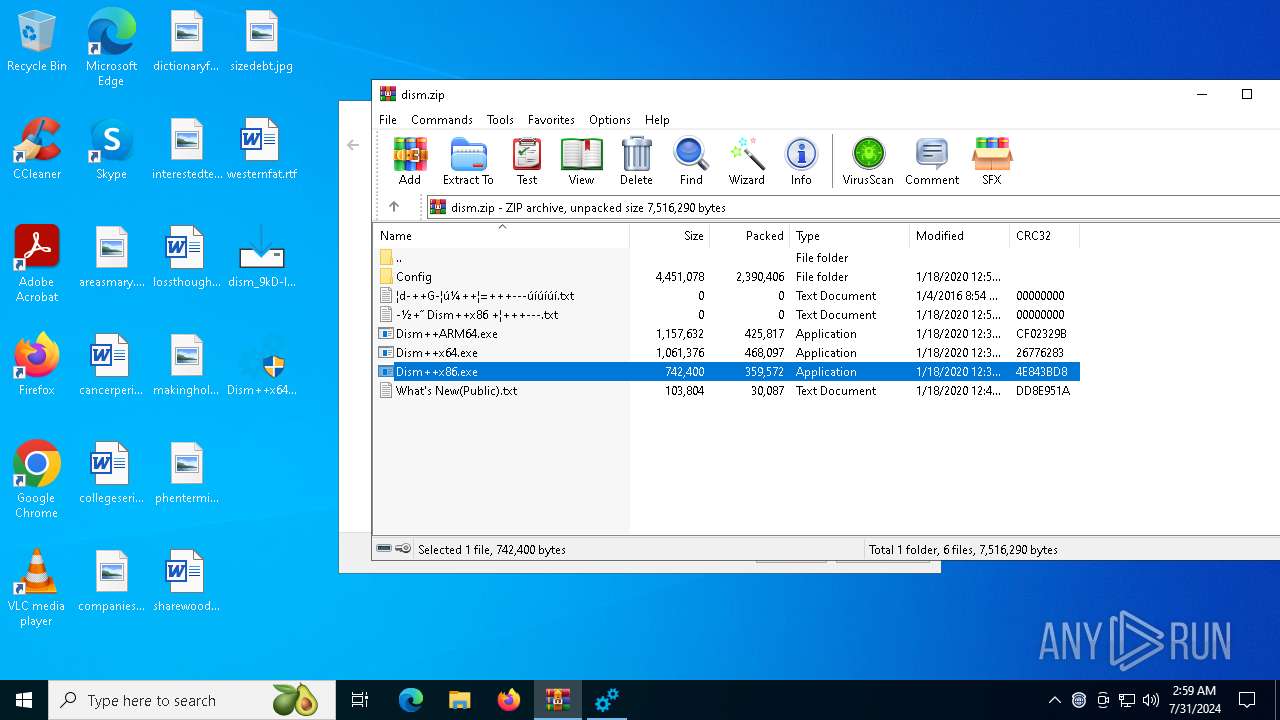1280x720 pixels.
Task: Open the Windows Start menu
Action: coord(24,700)
